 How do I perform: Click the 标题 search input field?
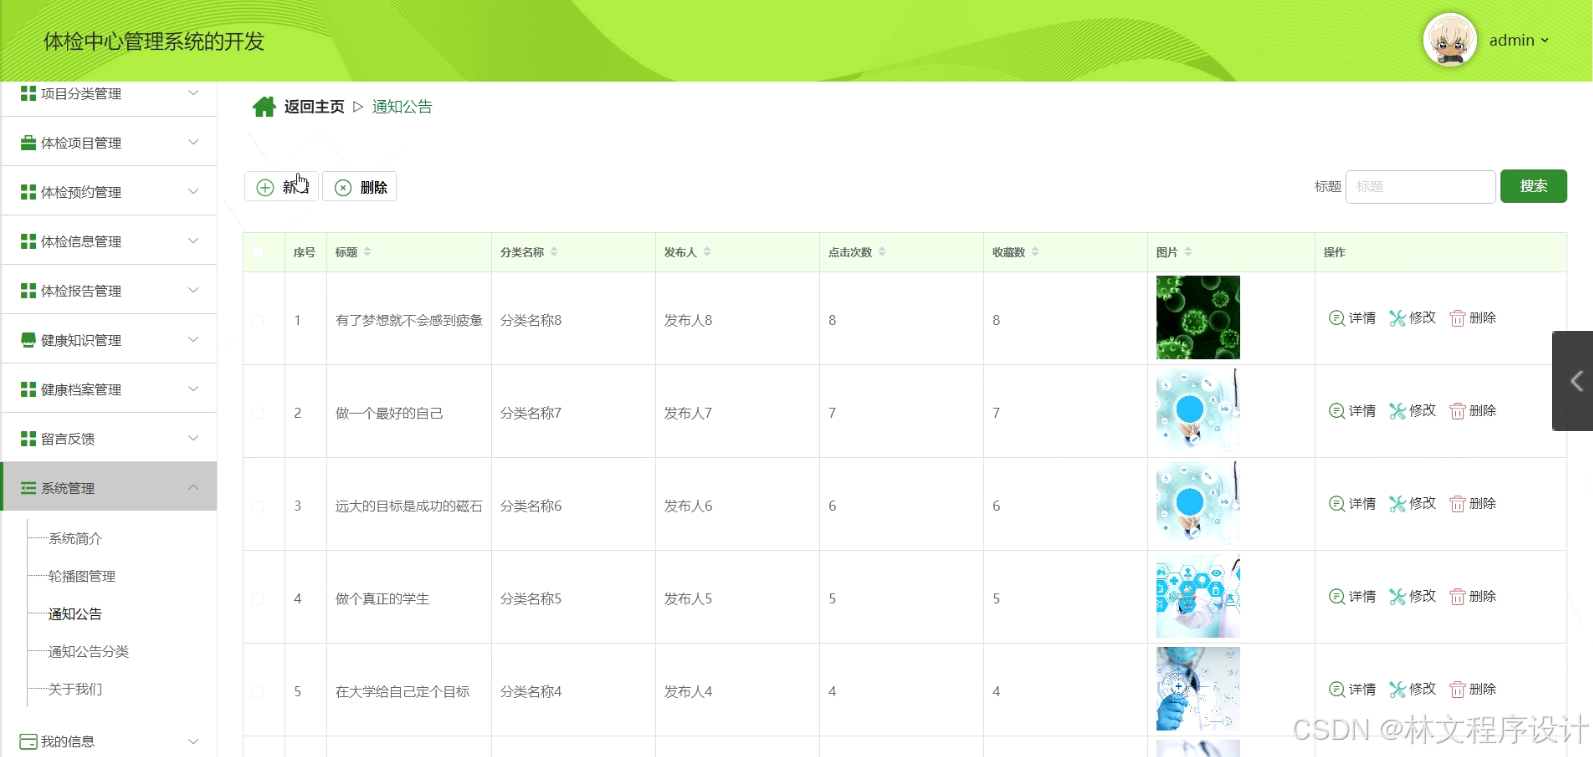tap(1420, 187)
